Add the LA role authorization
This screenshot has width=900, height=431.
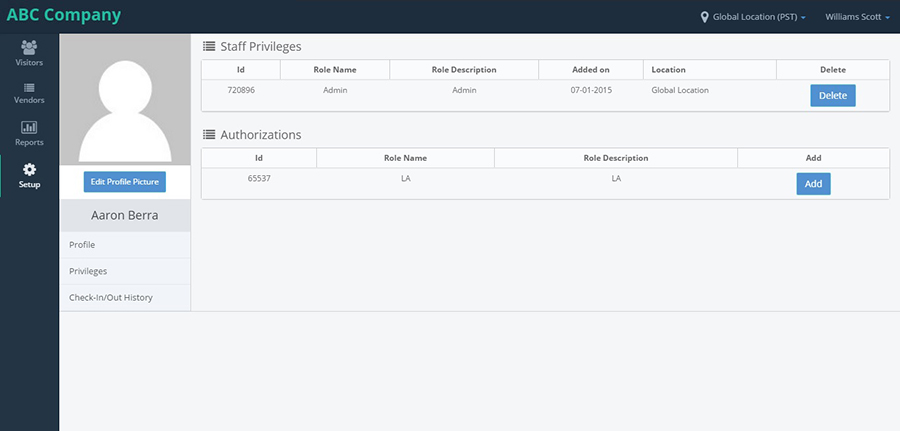point(813,184)
